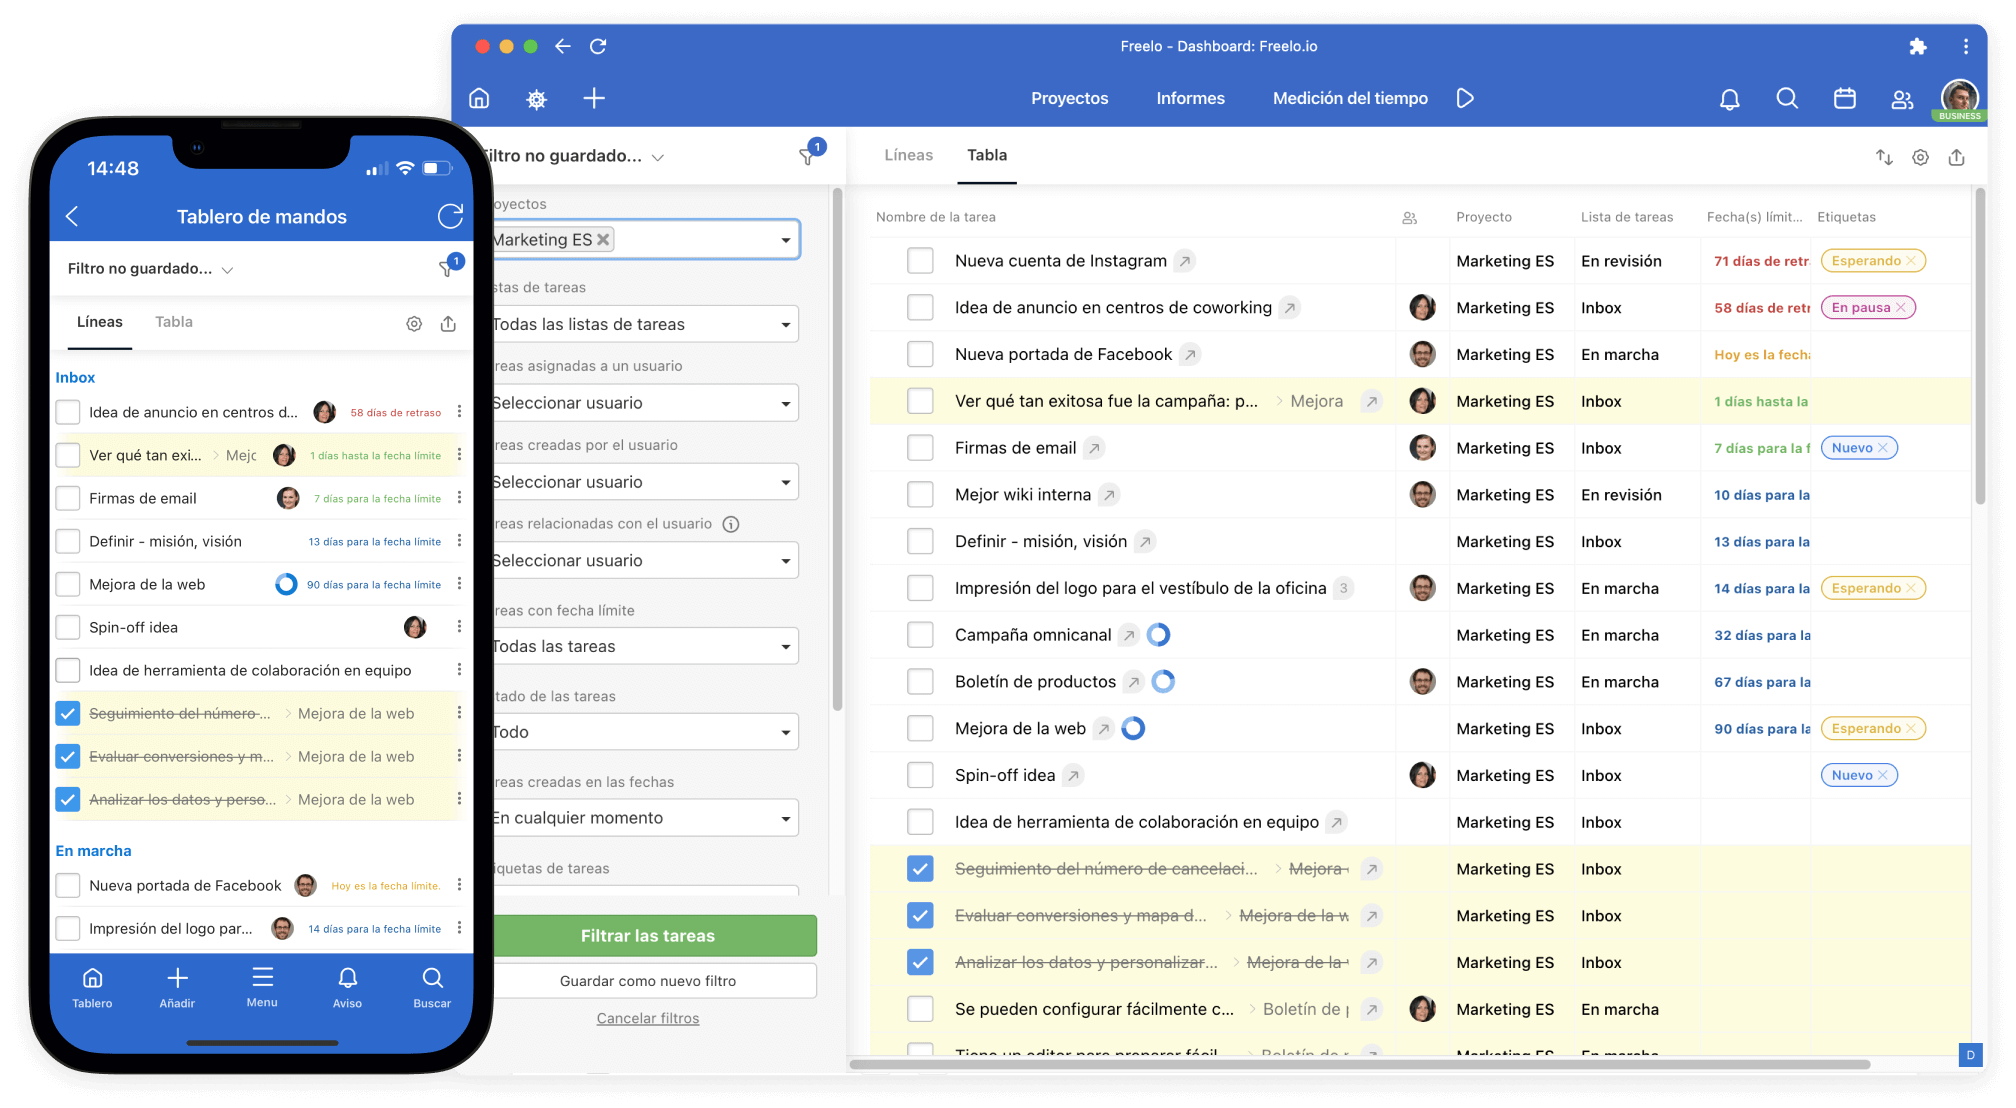Refresh the phone Tablero de mandos

click(x=451, y=216)
